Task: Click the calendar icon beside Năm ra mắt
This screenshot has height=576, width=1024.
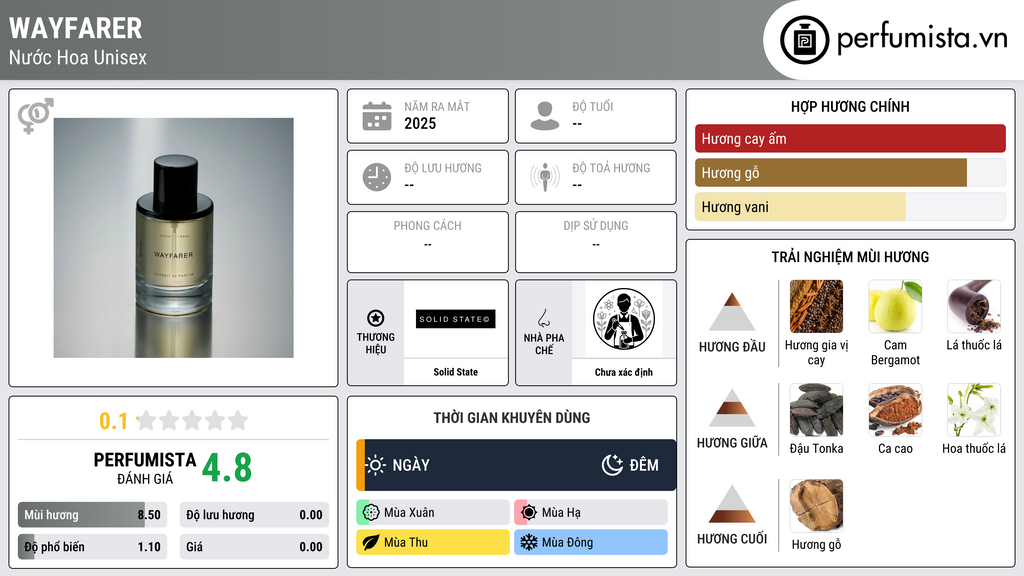Action: point(377,116)
